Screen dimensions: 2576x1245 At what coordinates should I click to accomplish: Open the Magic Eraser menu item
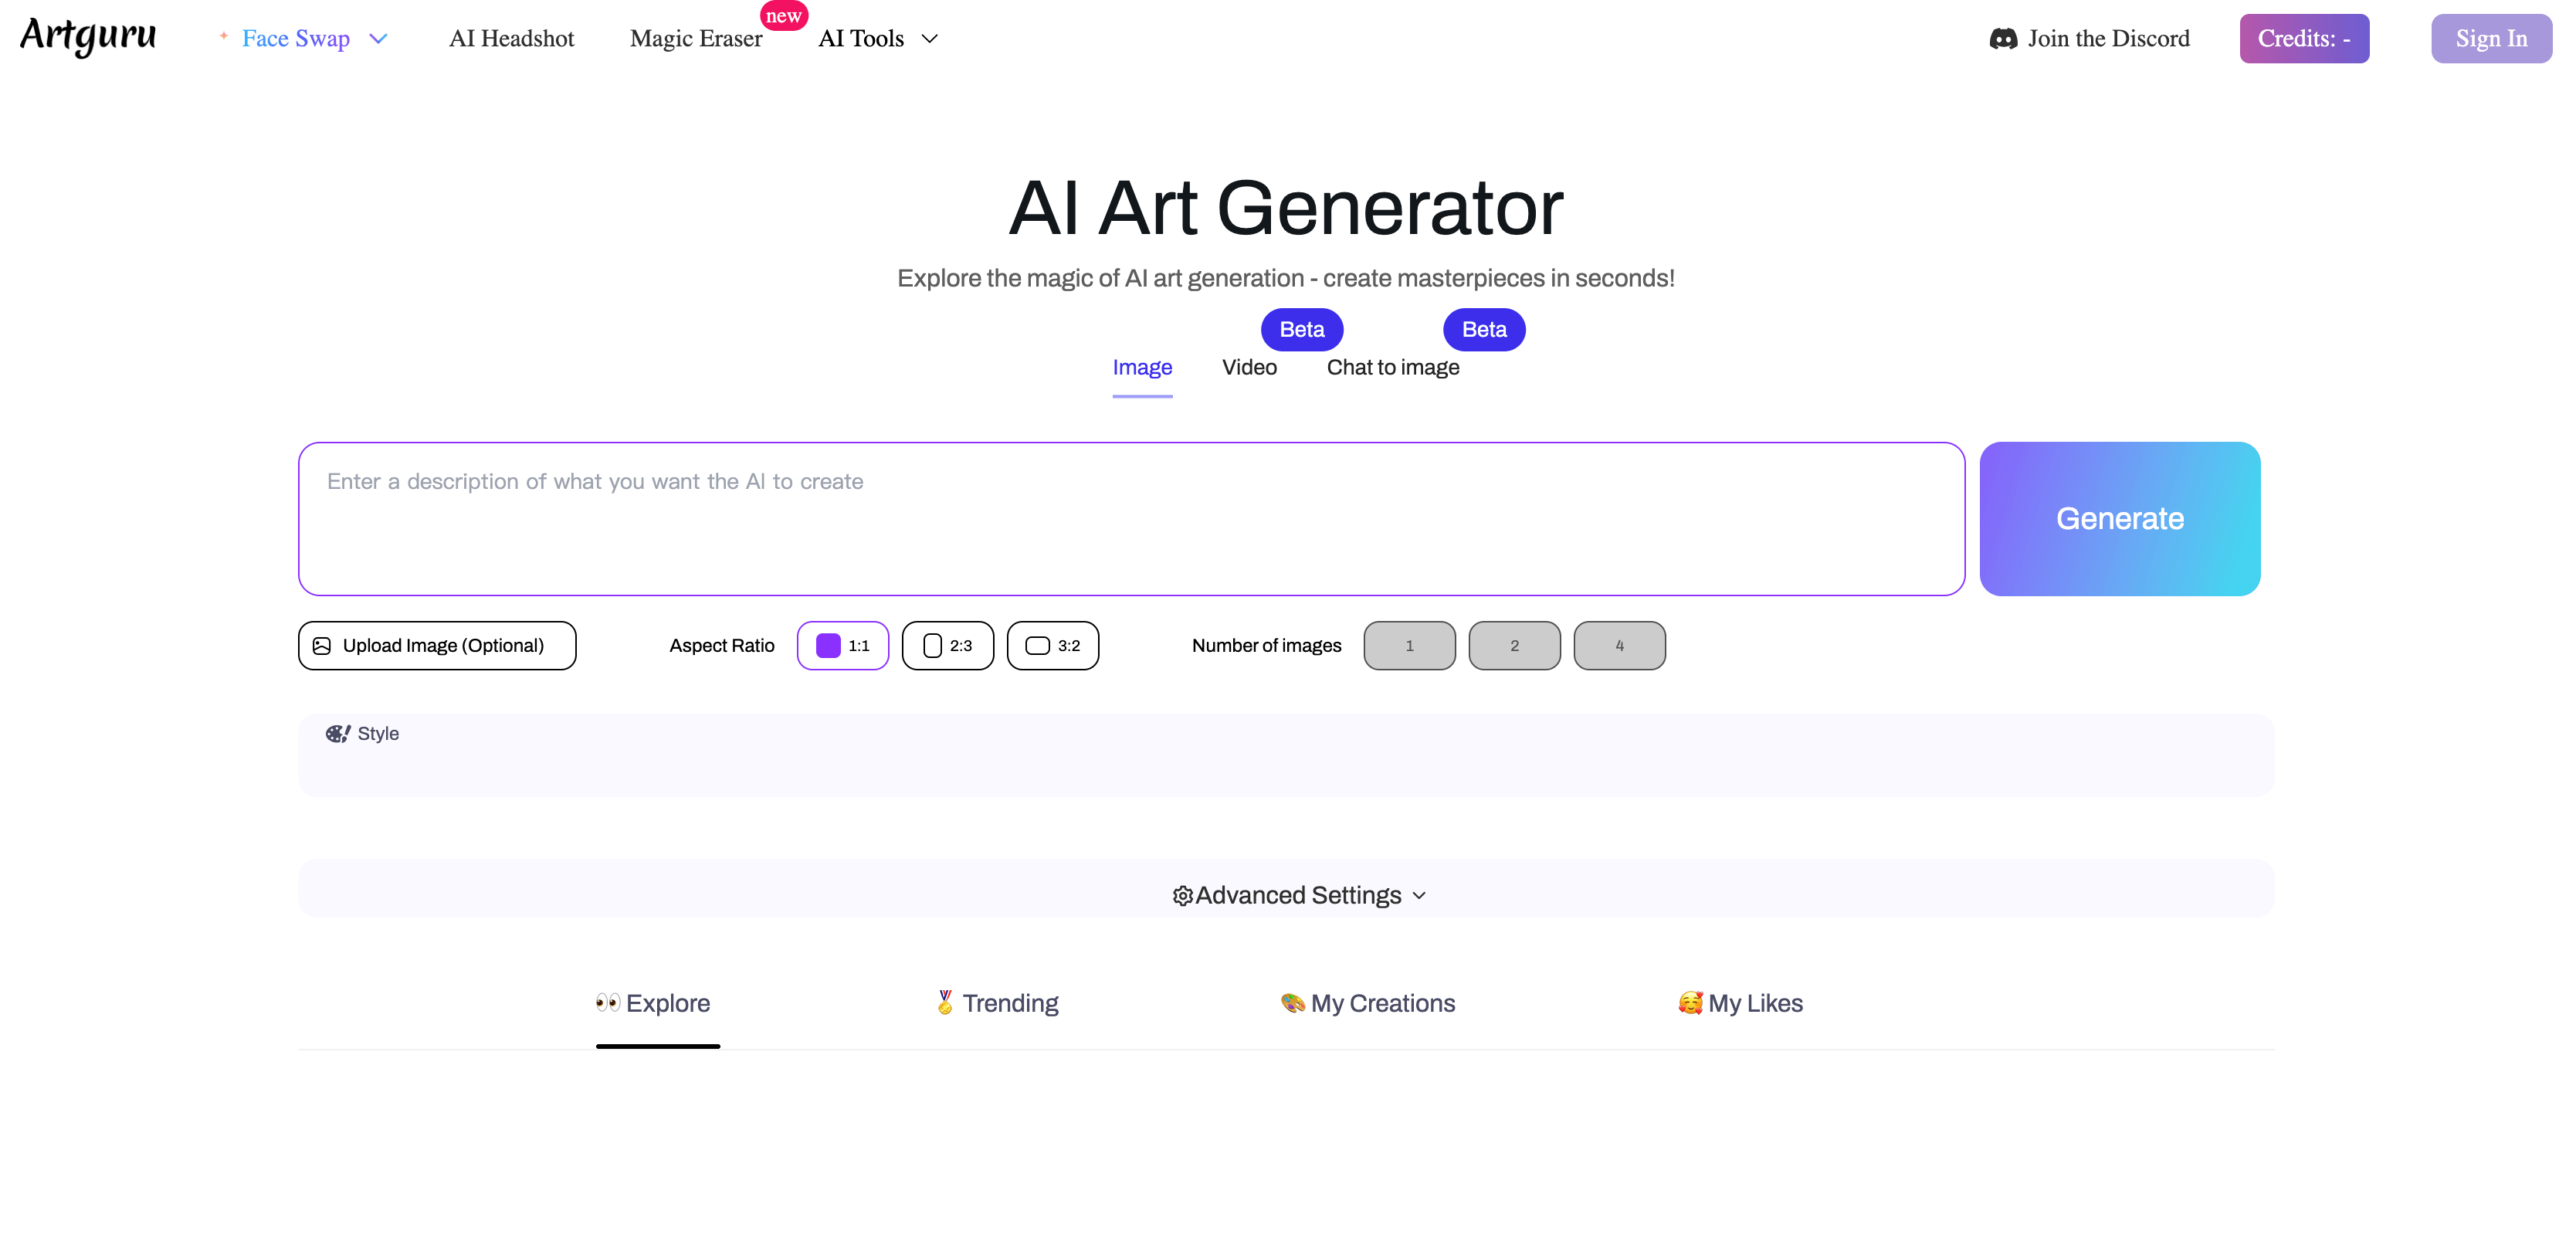coord(696,39)
